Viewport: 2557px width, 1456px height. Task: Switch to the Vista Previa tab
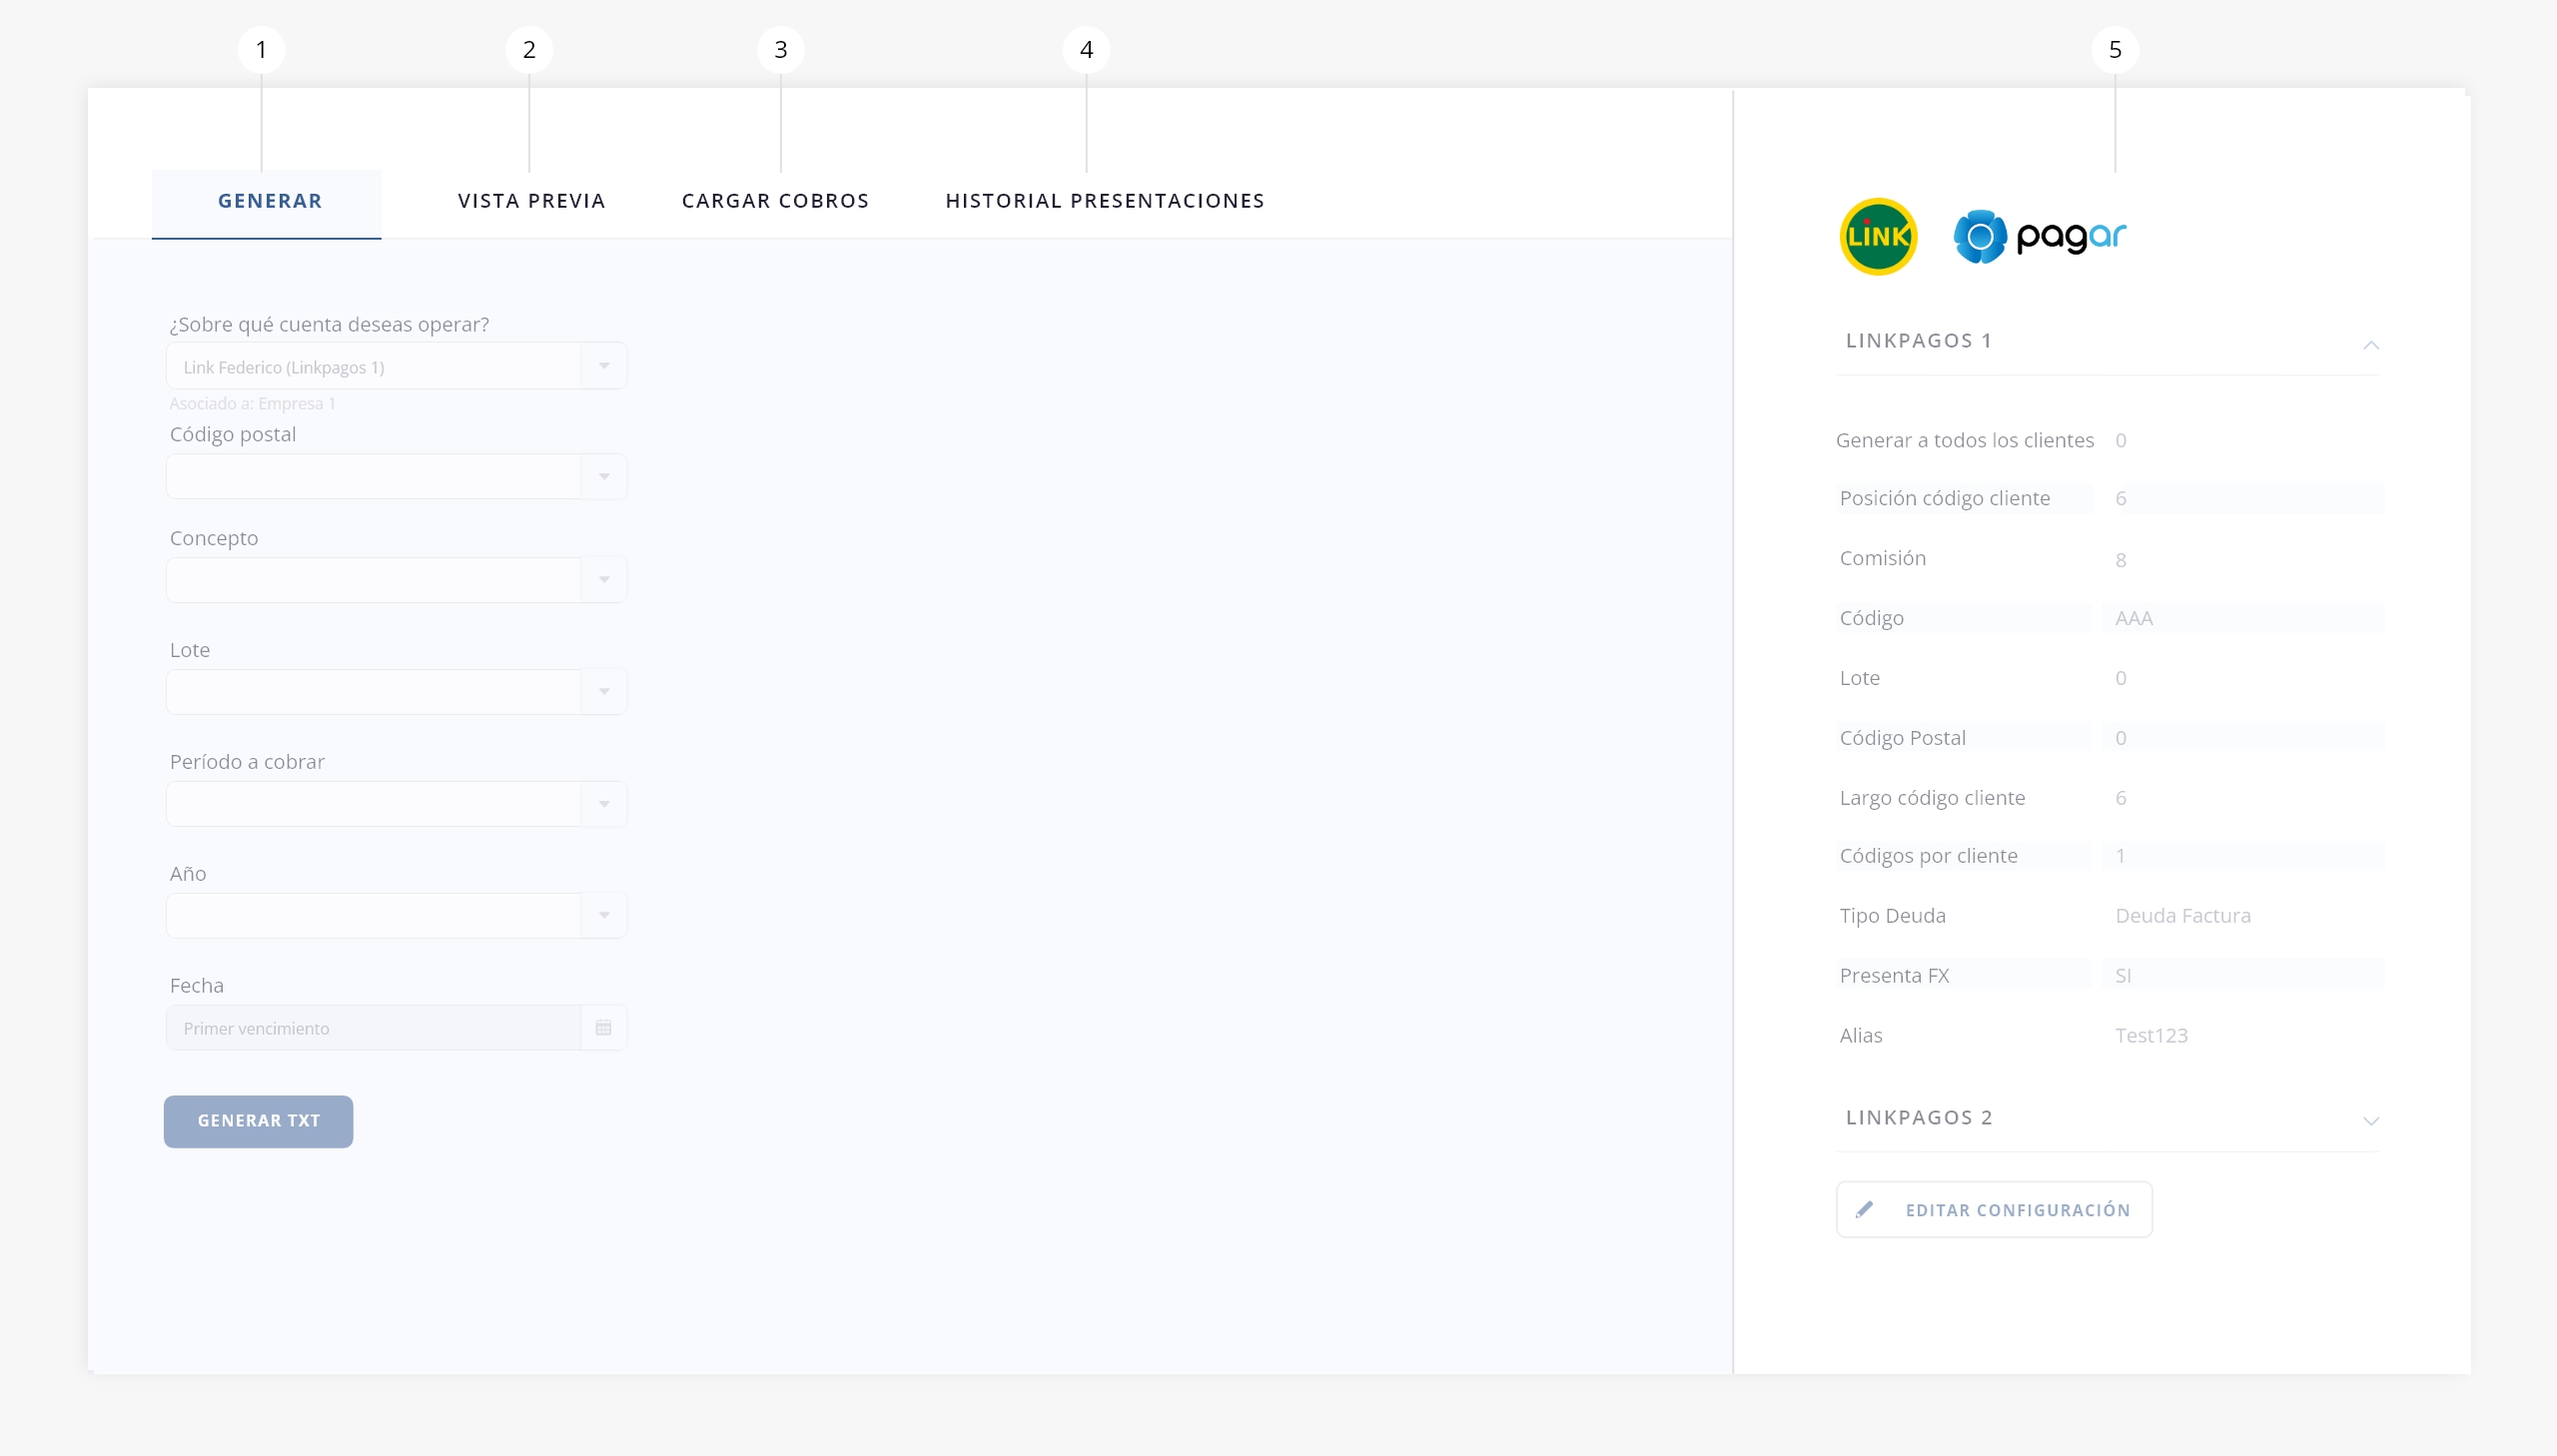[531, 201]
